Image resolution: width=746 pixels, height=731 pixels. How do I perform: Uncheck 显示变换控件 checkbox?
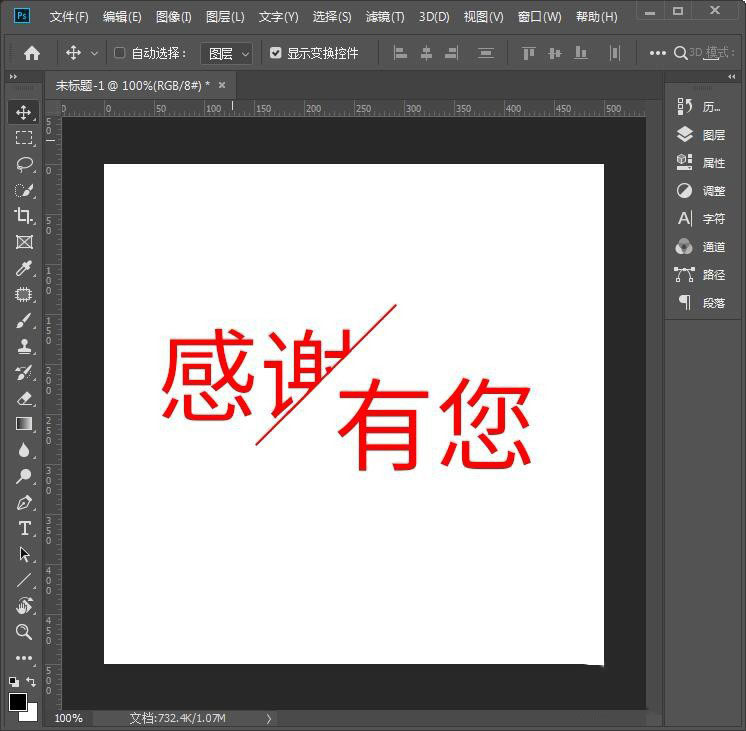(x=275, y=52)
